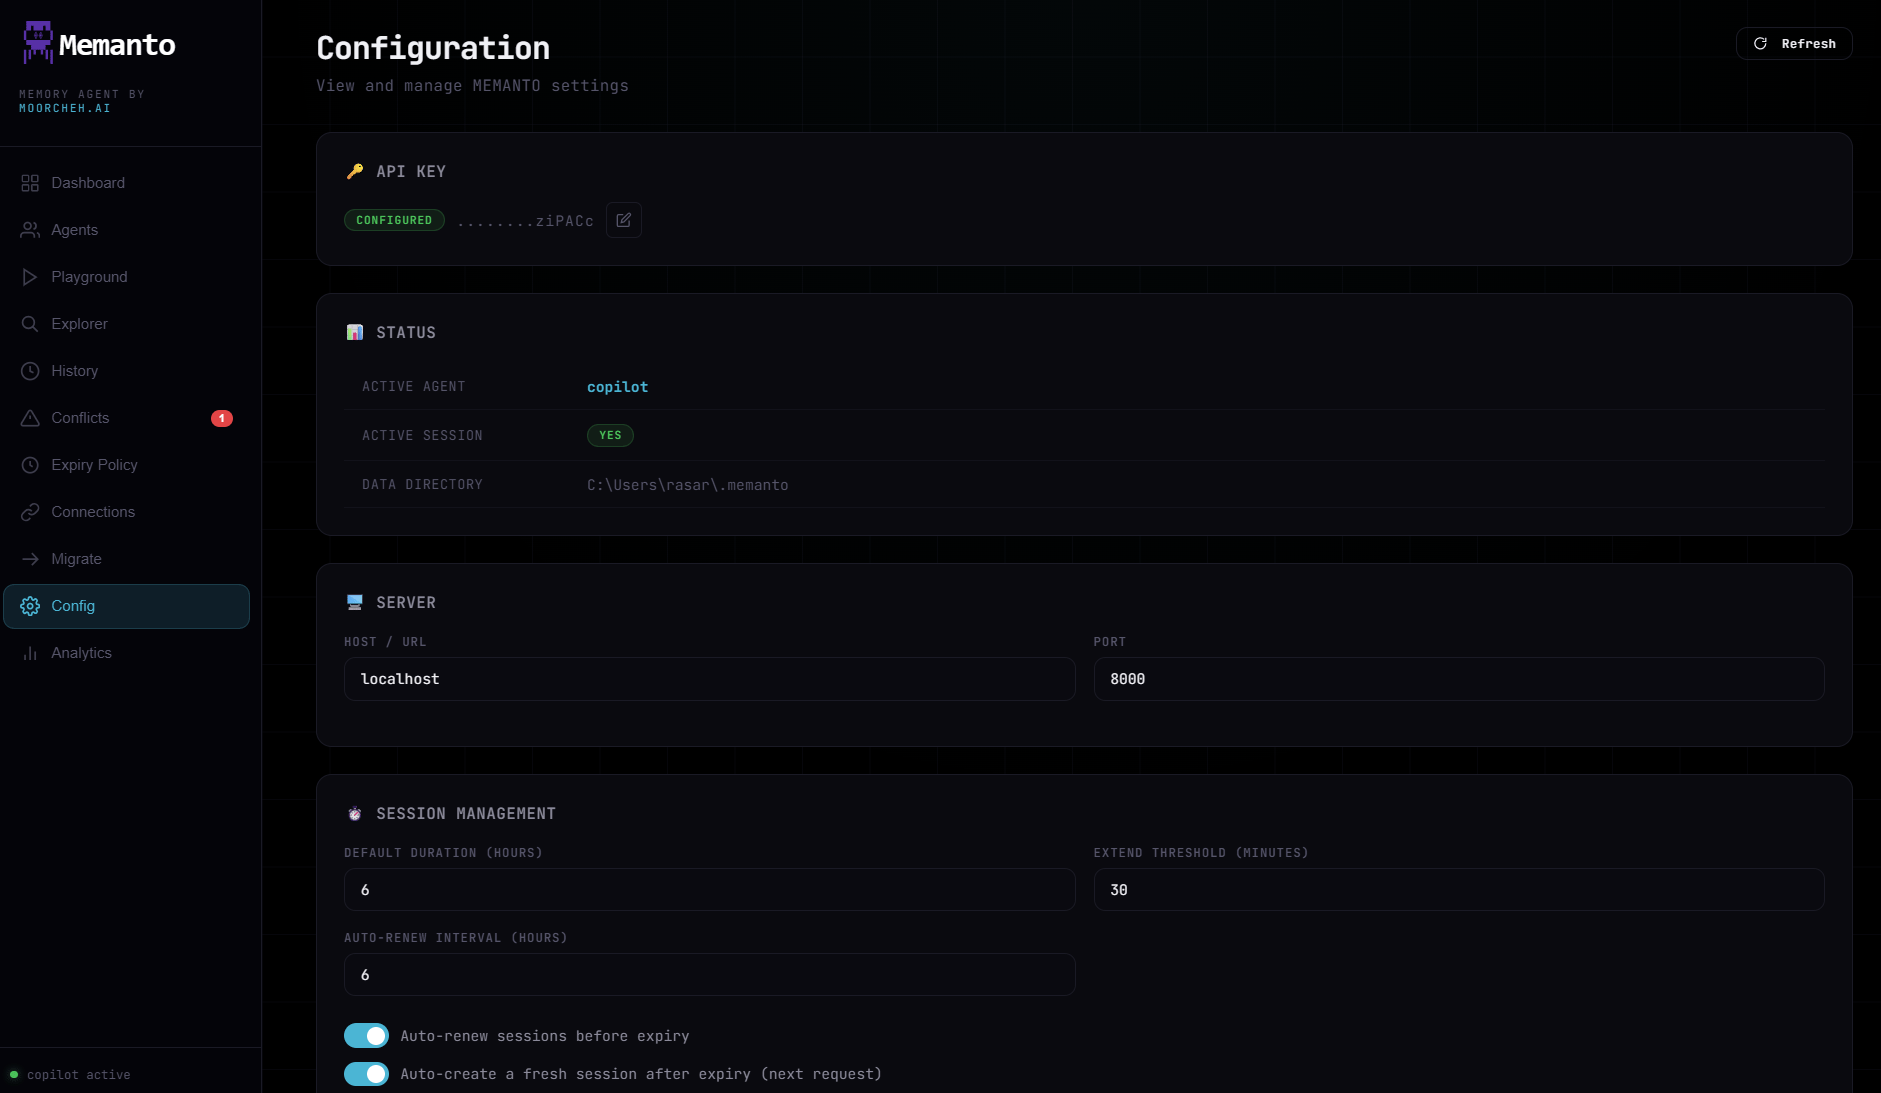The height and width of the screenshot is (1093, 1881).
Task: Click the Migrate arrow icon
Action: tap(30, 559)
